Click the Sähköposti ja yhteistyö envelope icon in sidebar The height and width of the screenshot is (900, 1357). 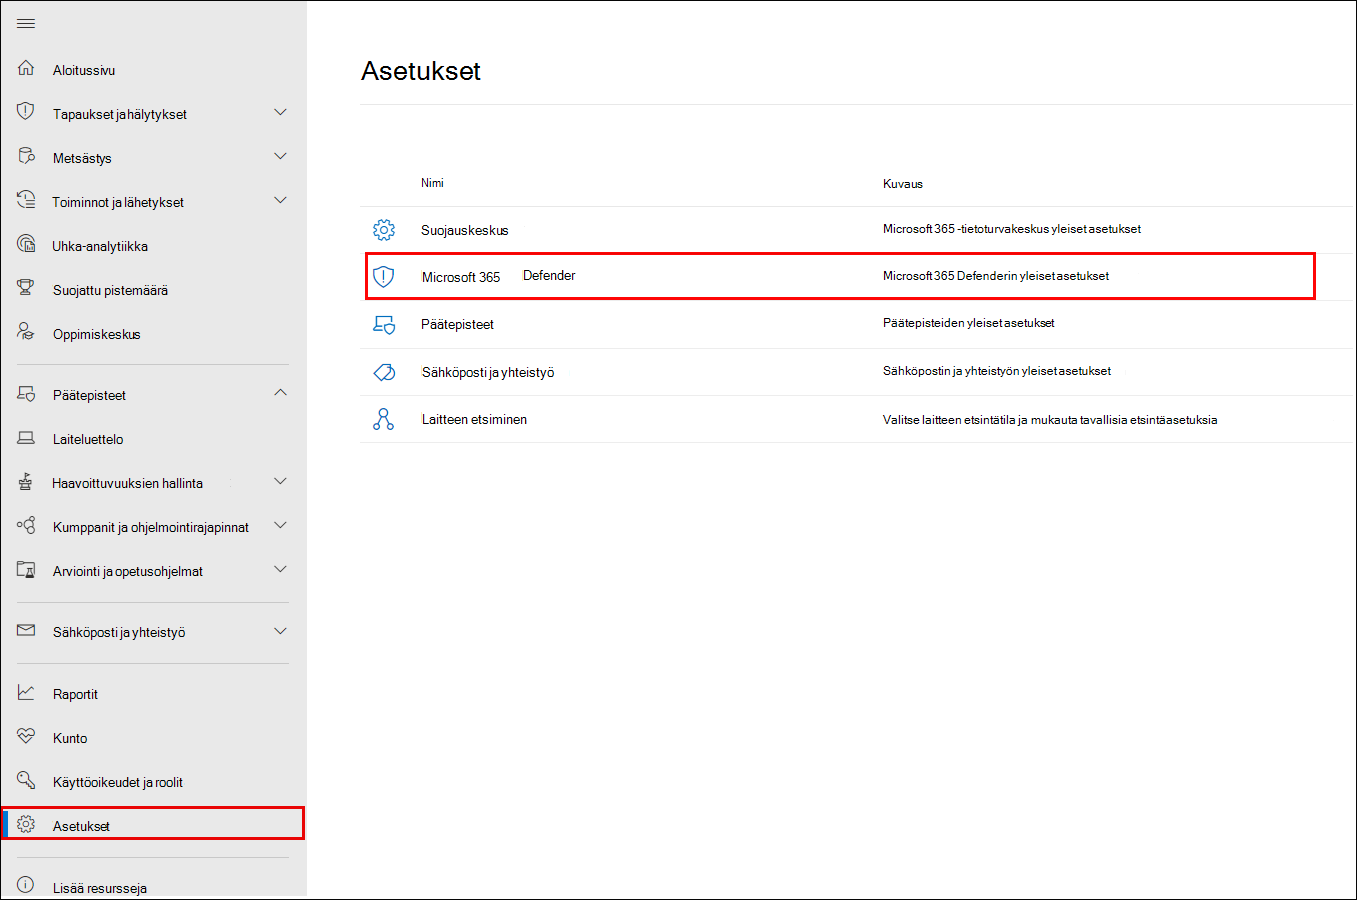pyautogui.click(x=26, y=631)
